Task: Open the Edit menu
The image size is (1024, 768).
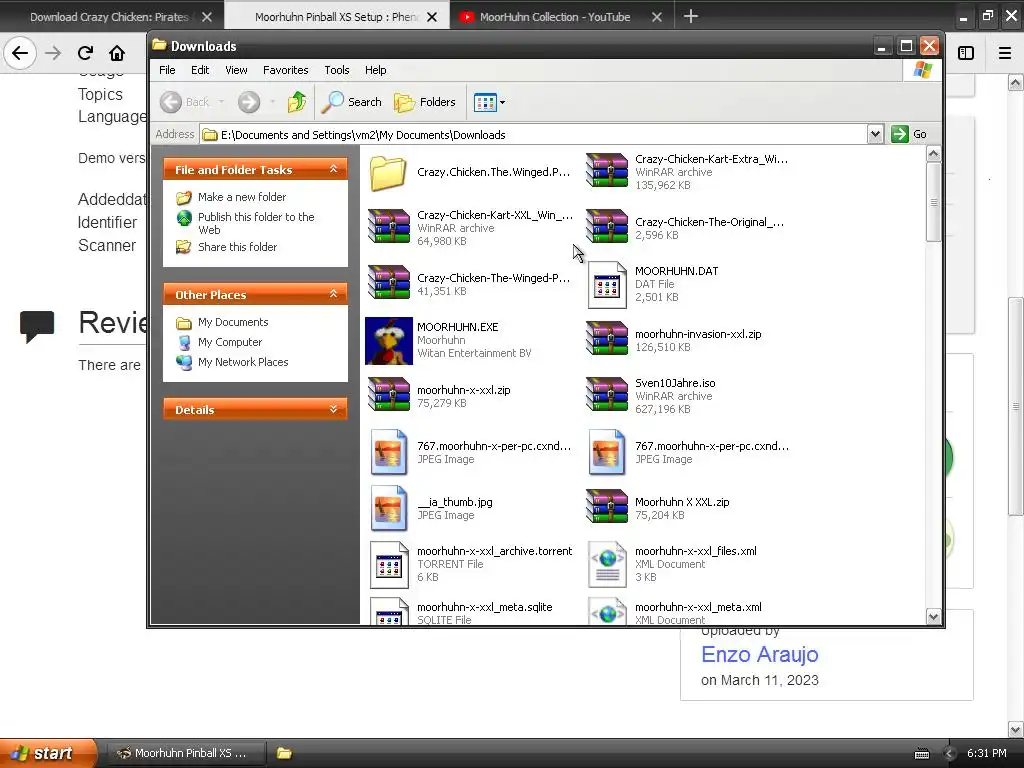Action: (200, 70)
